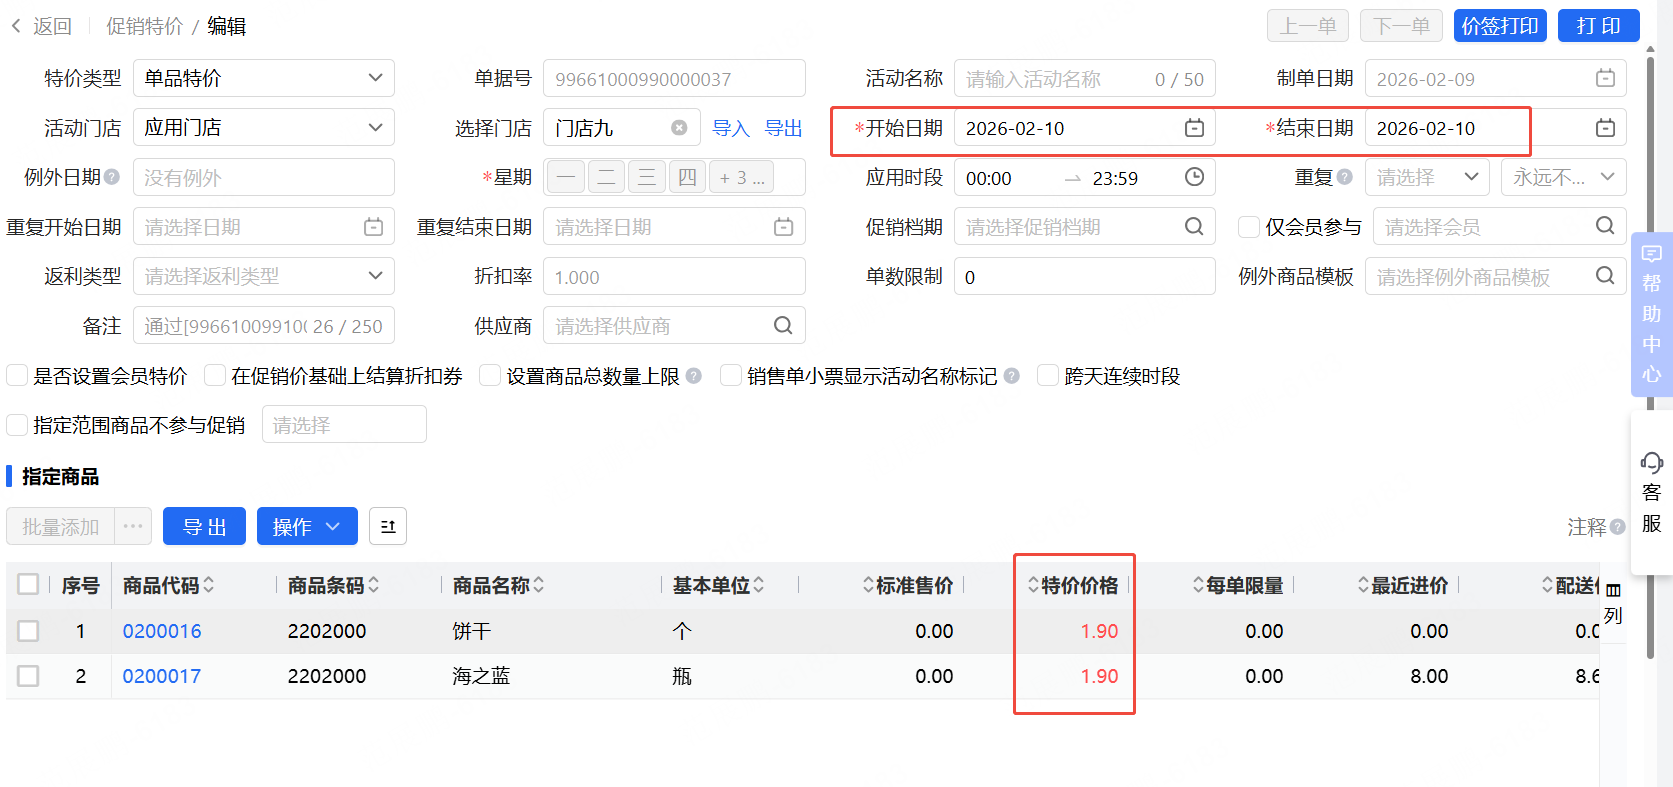Click the blue 导出 button

pos(204,526)
